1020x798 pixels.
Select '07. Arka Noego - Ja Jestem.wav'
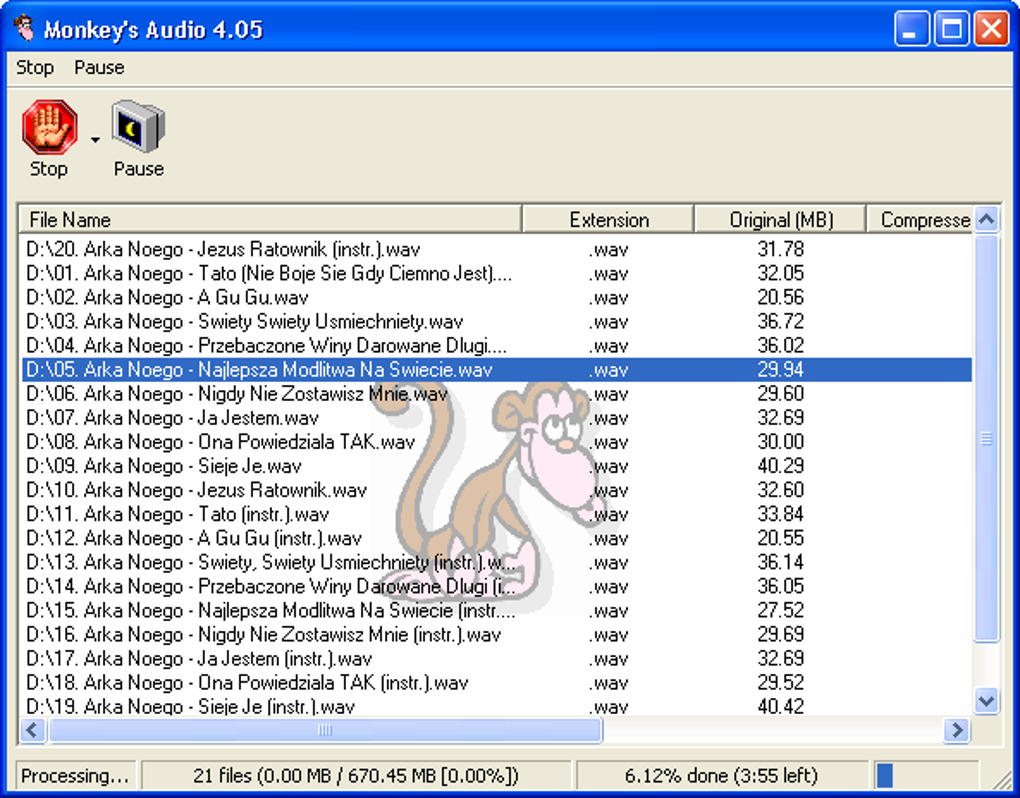[x=497, y=418]
